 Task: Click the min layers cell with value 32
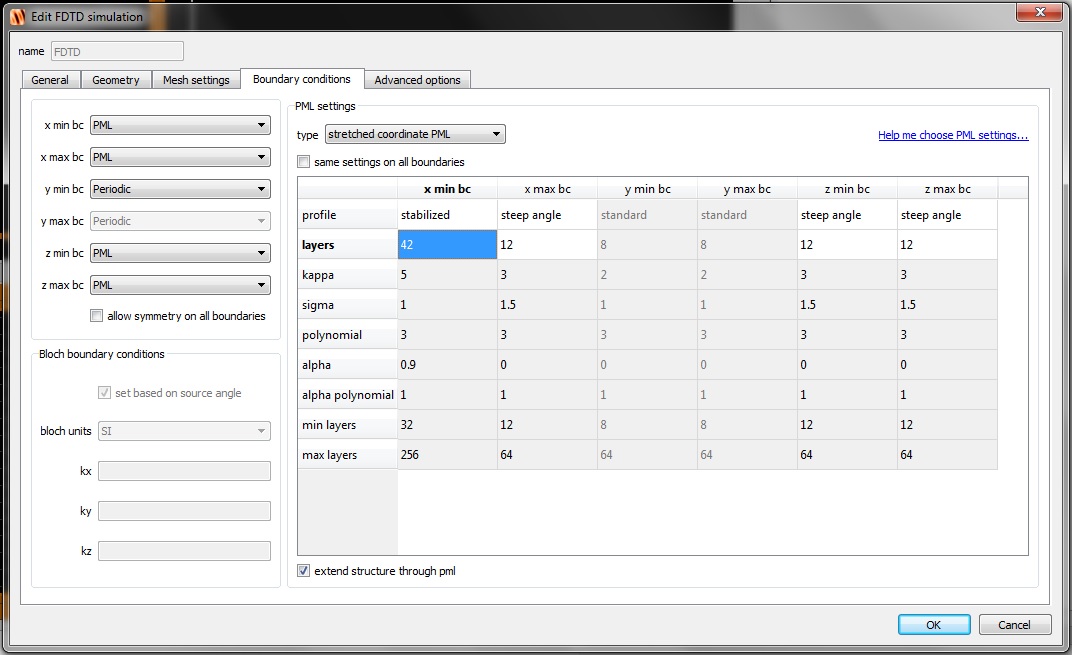coord(447,425)
